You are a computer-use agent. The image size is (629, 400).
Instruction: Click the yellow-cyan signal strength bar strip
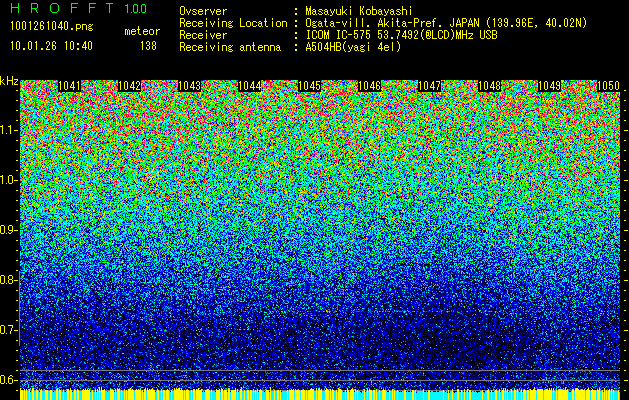320,394
